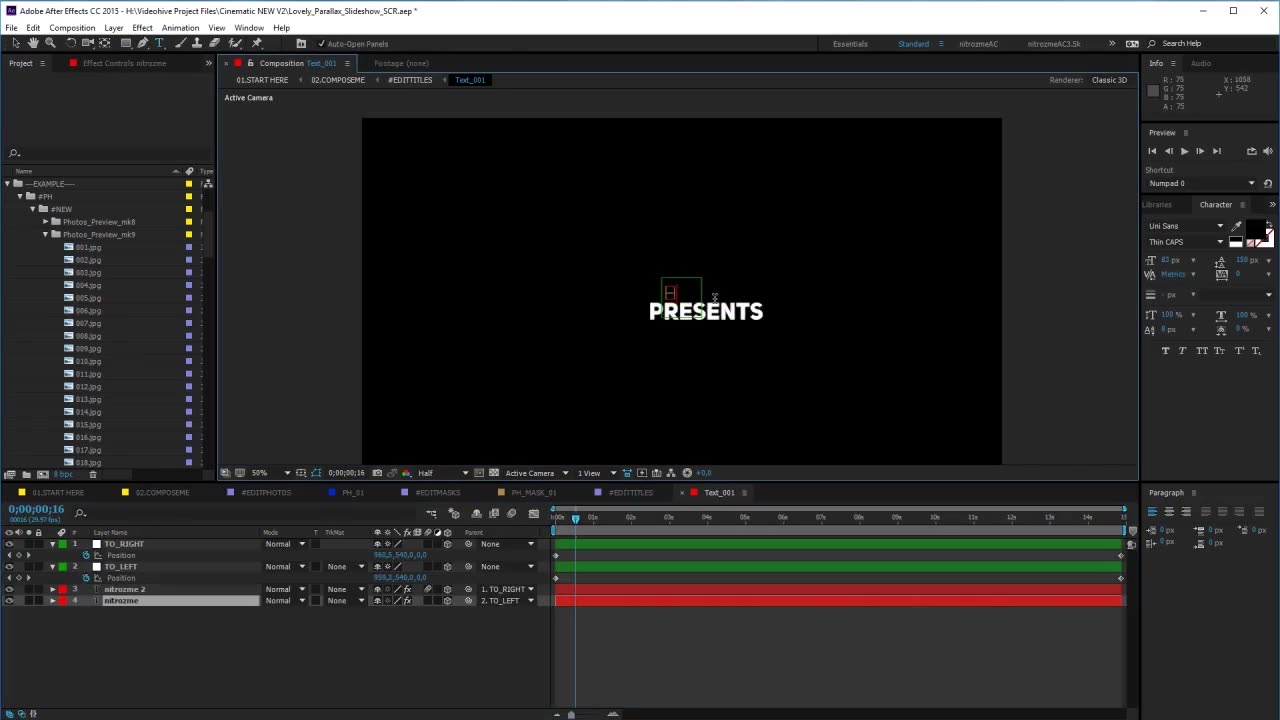1280x720 pixels.
Task: Select the Pen tool
Action: (x=143, y=43)
